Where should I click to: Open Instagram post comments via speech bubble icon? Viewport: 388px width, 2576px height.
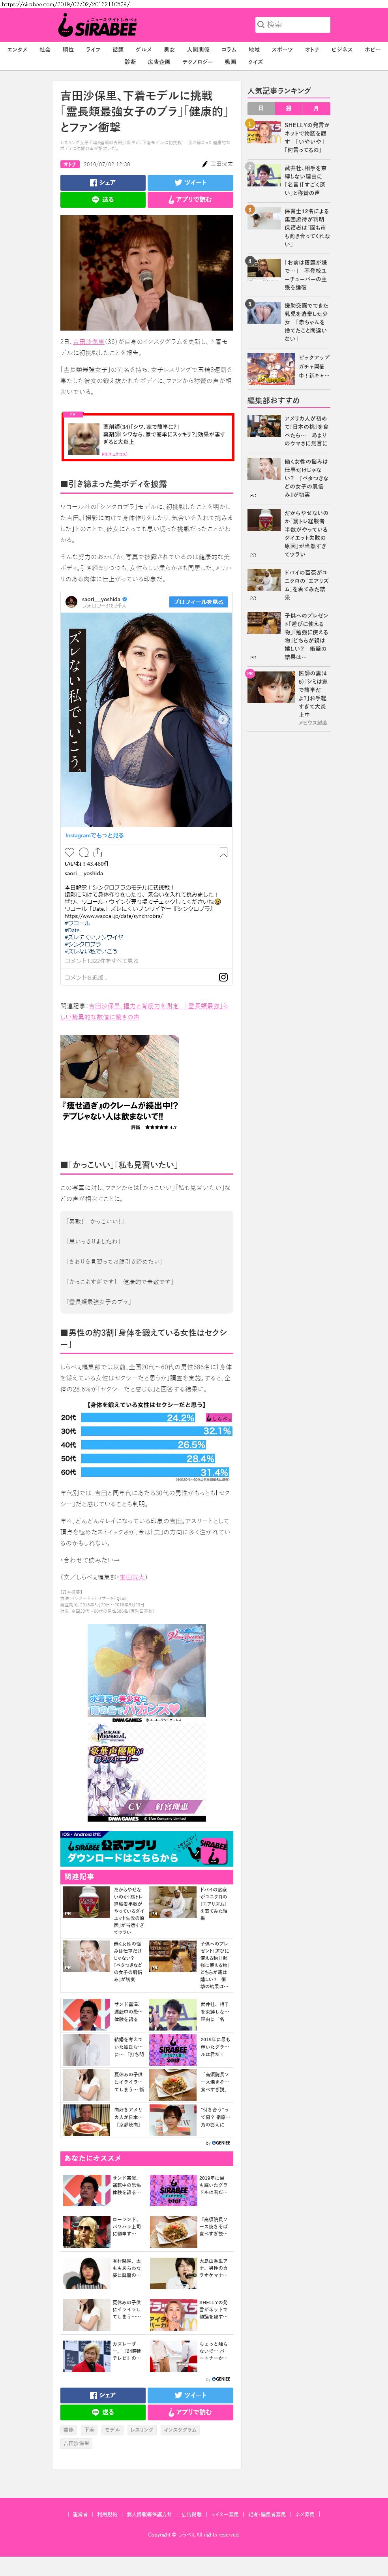pyautogui.click(x=83, y=852)
